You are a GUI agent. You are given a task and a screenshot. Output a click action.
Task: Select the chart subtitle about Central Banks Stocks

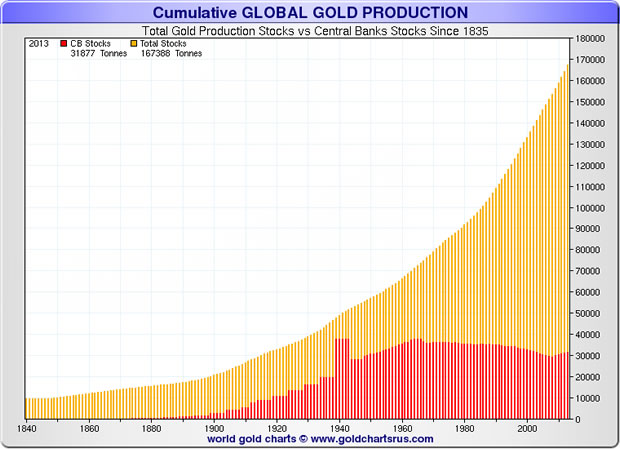[x=310, y=29]
